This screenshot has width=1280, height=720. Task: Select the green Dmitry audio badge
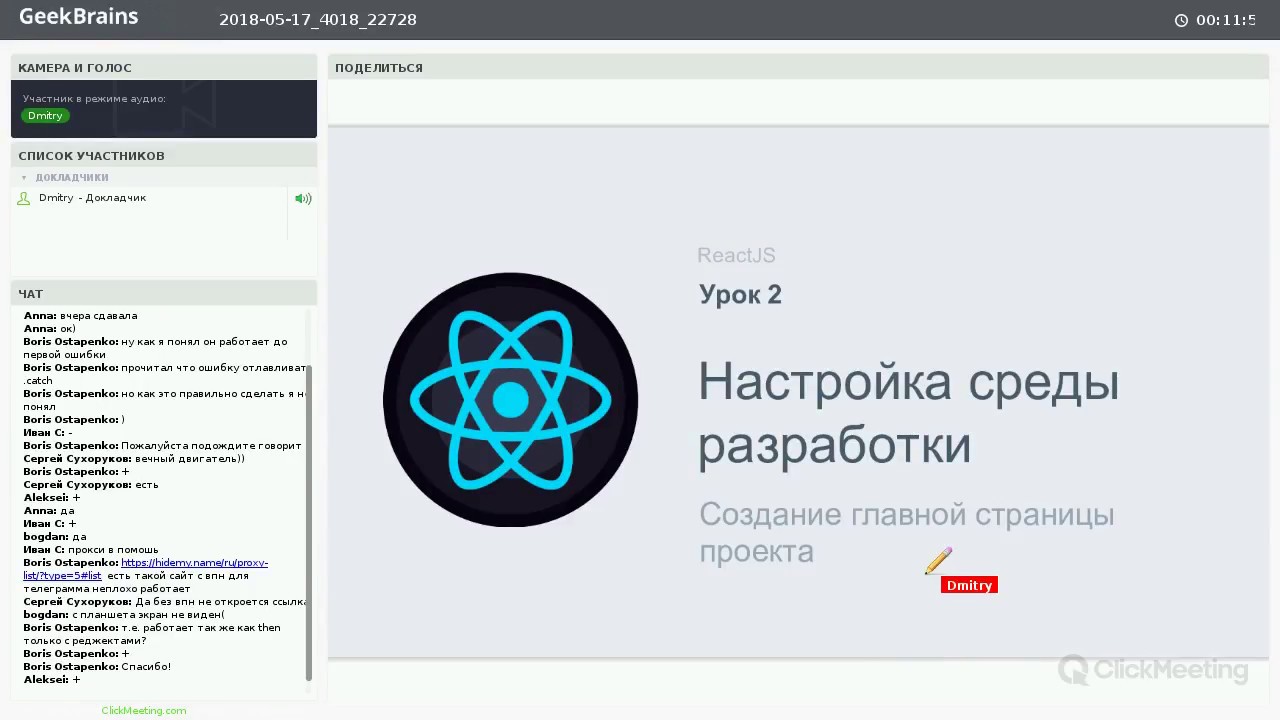[45, 116]
